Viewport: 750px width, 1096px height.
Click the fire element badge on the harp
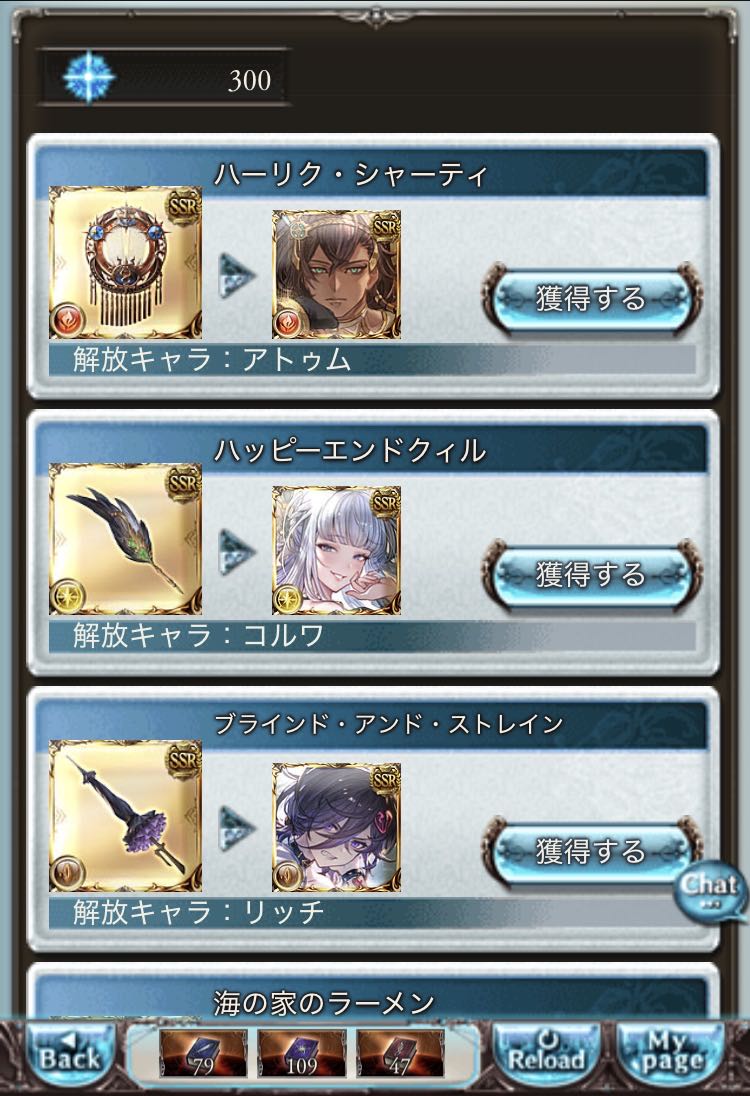(x=68, y=320)
